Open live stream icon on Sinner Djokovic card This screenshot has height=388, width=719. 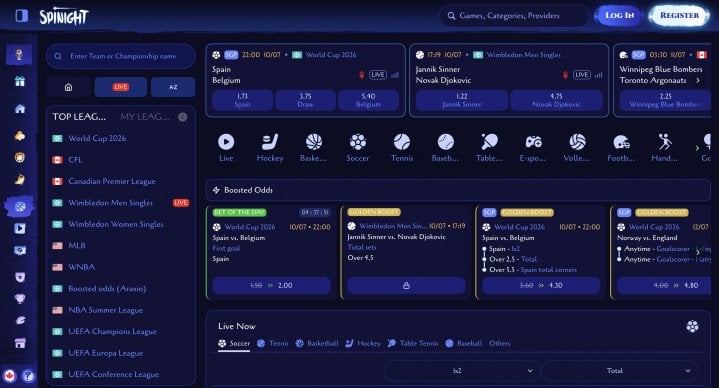[565, 75]
